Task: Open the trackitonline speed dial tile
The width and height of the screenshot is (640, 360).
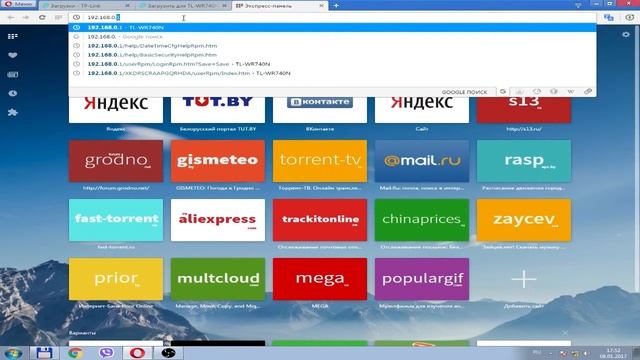Action: pyautogui.click(x=320, y=220)
